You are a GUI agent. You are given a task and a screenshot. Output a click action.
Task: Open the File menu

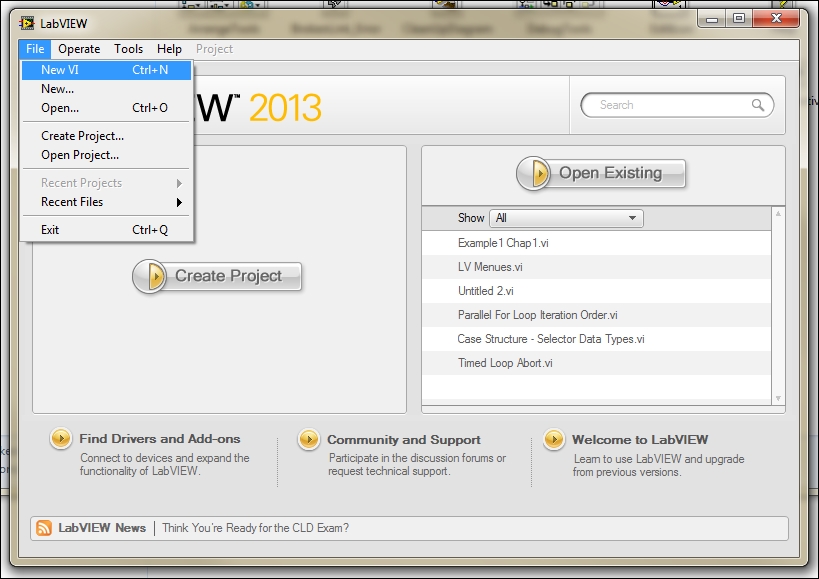(x=35, y=49)
